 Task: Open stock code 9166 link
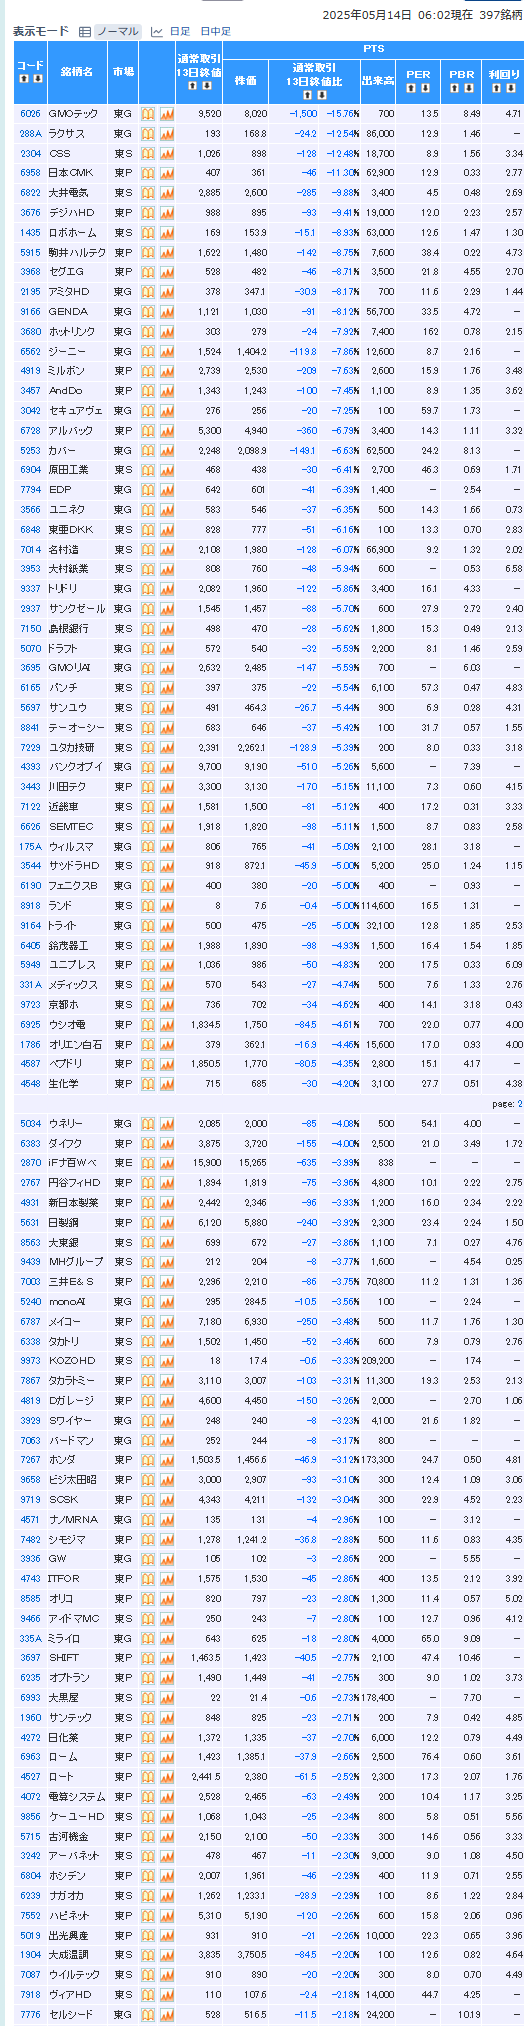click(x=30, y=311)
